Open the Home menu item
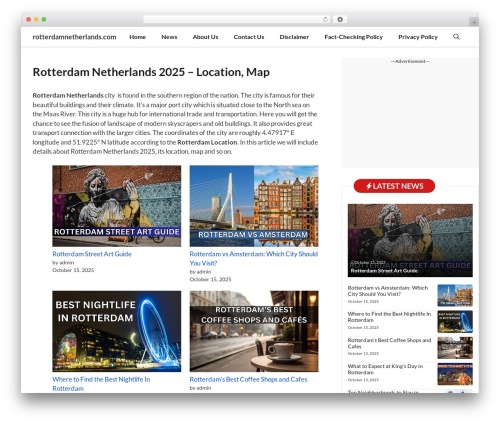This screenshot has height=423, width=500. [x=137, y=37]
